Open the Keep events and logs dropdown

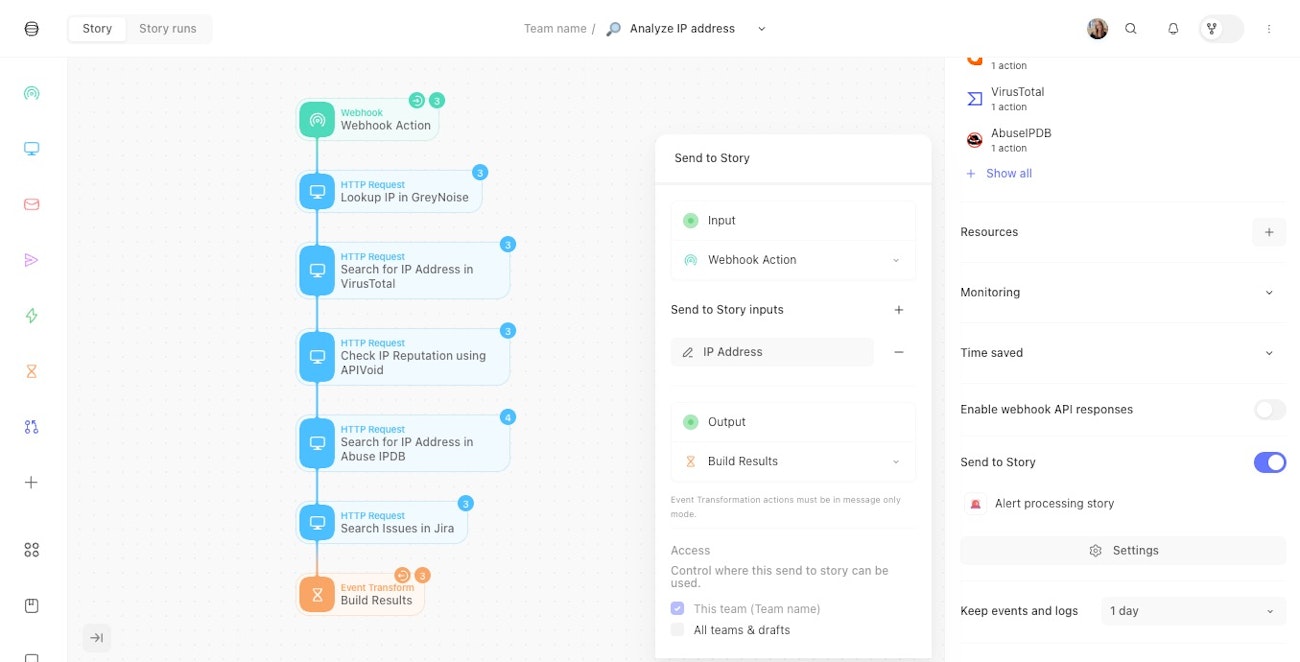click(1192, 611)
